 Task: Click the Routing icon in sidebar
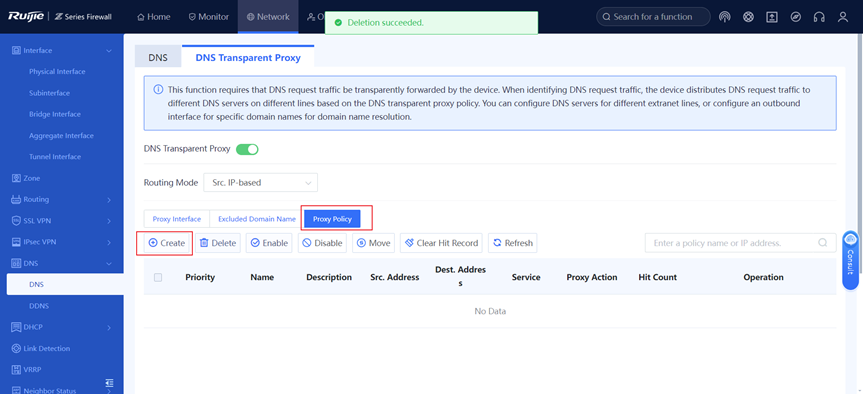16,199
